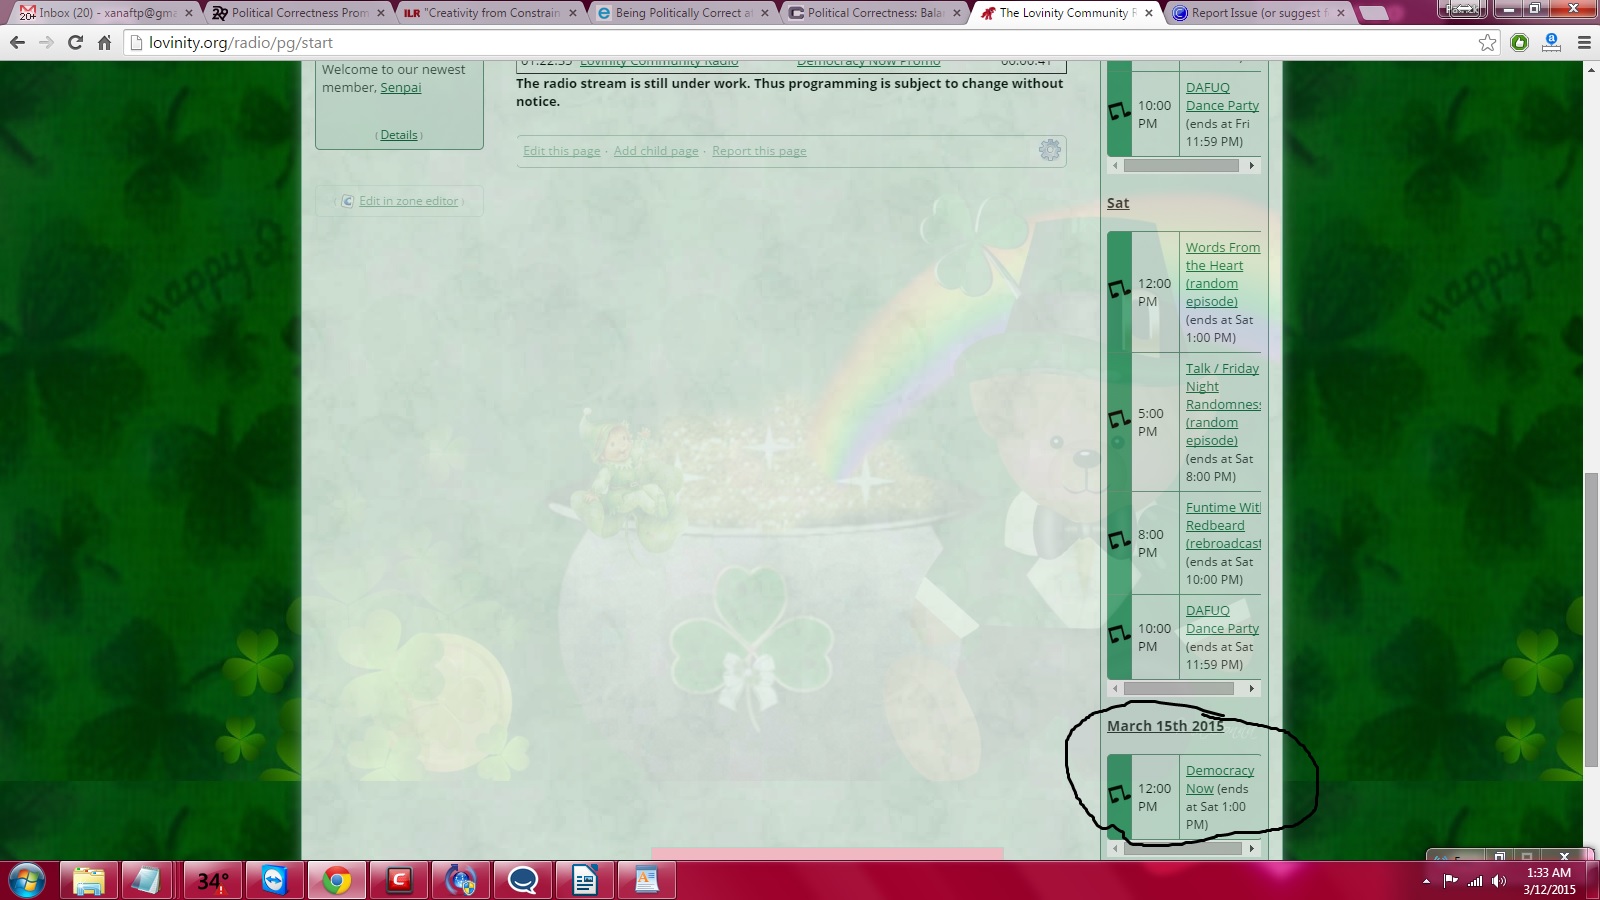Click the Edit in zone editor link
This screenshot has height=900, width=1600.
pos(408,201)
